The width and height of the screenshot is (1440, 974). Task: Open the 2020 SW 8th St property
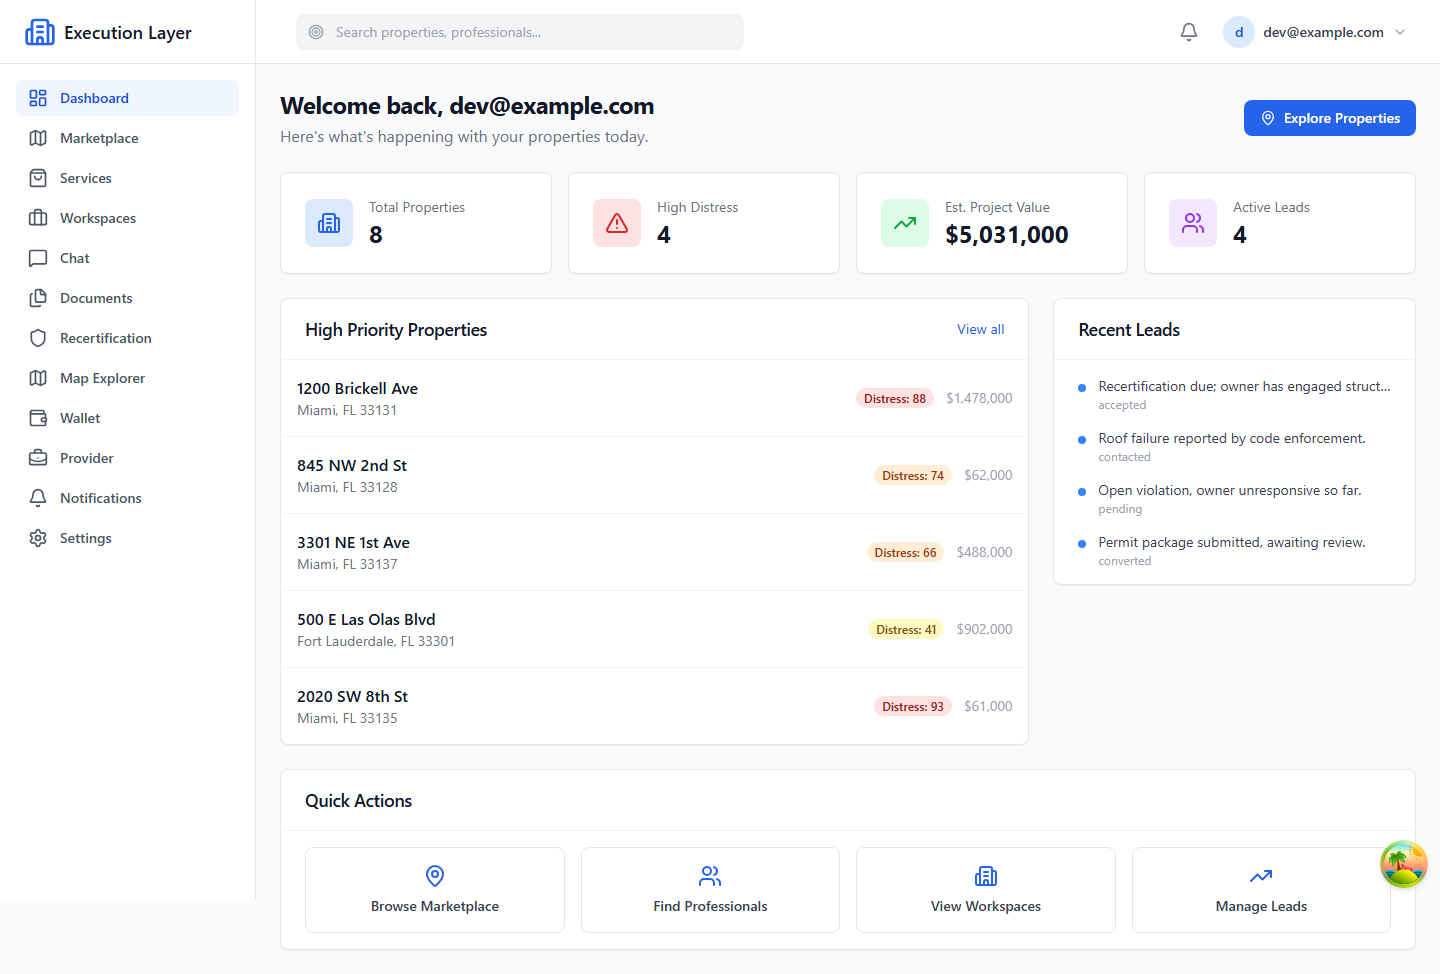pos(654,706)
